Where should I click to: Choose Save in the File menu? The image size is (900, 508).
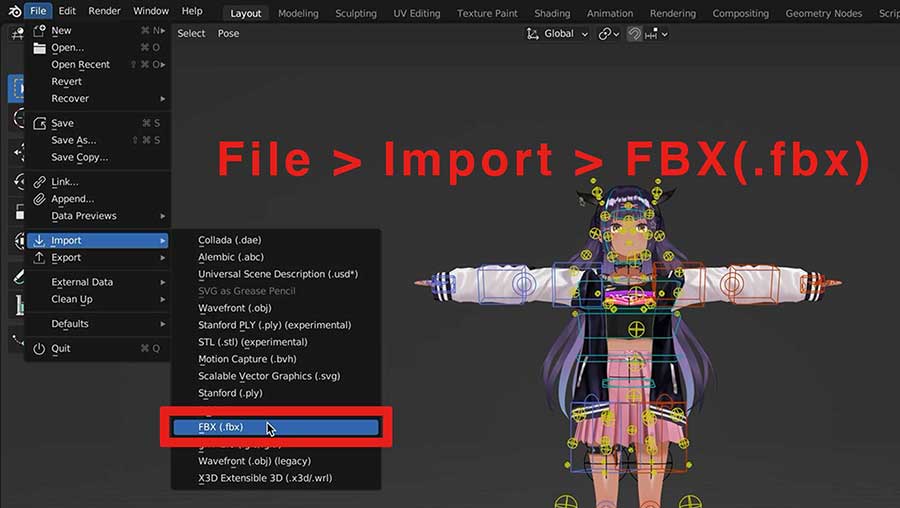tap(98, 123)
